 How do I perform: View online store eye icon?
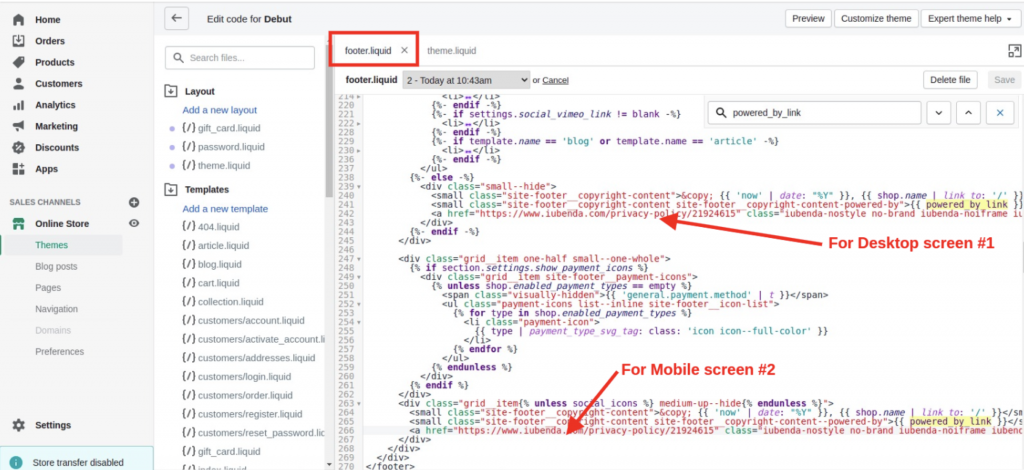tap(134, 223)
